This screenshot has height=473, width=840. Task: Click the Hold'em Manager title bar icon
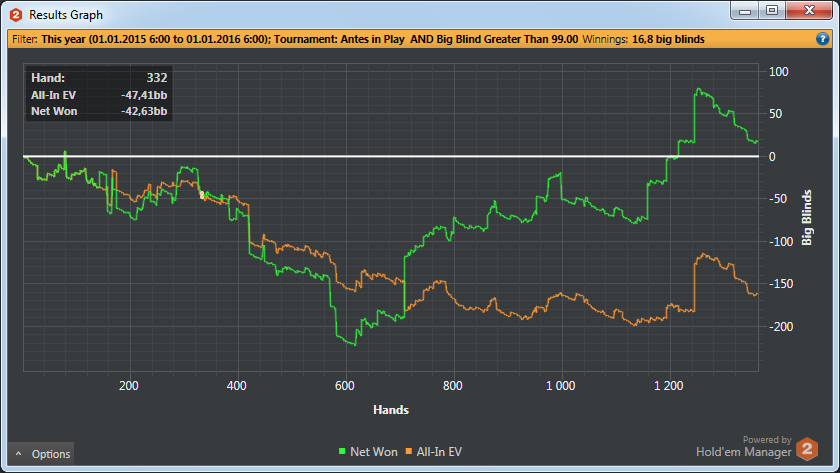pos(15,15)
